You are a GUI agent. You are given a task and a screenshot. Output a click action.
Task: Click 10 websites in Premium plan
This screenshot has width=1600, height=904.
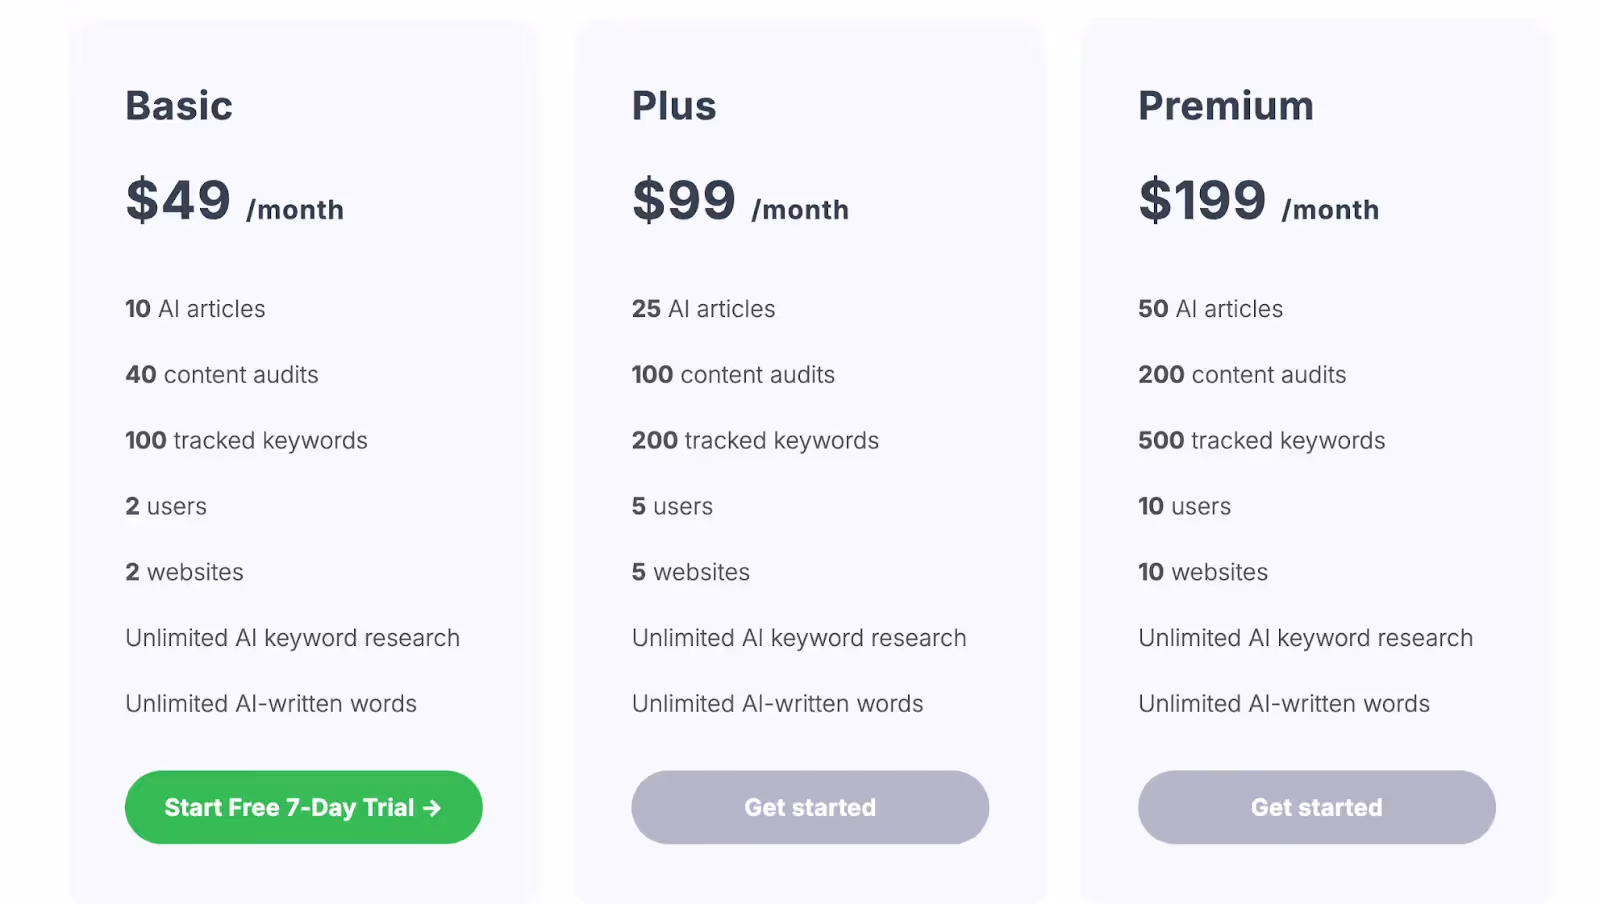coord(1203,572)
